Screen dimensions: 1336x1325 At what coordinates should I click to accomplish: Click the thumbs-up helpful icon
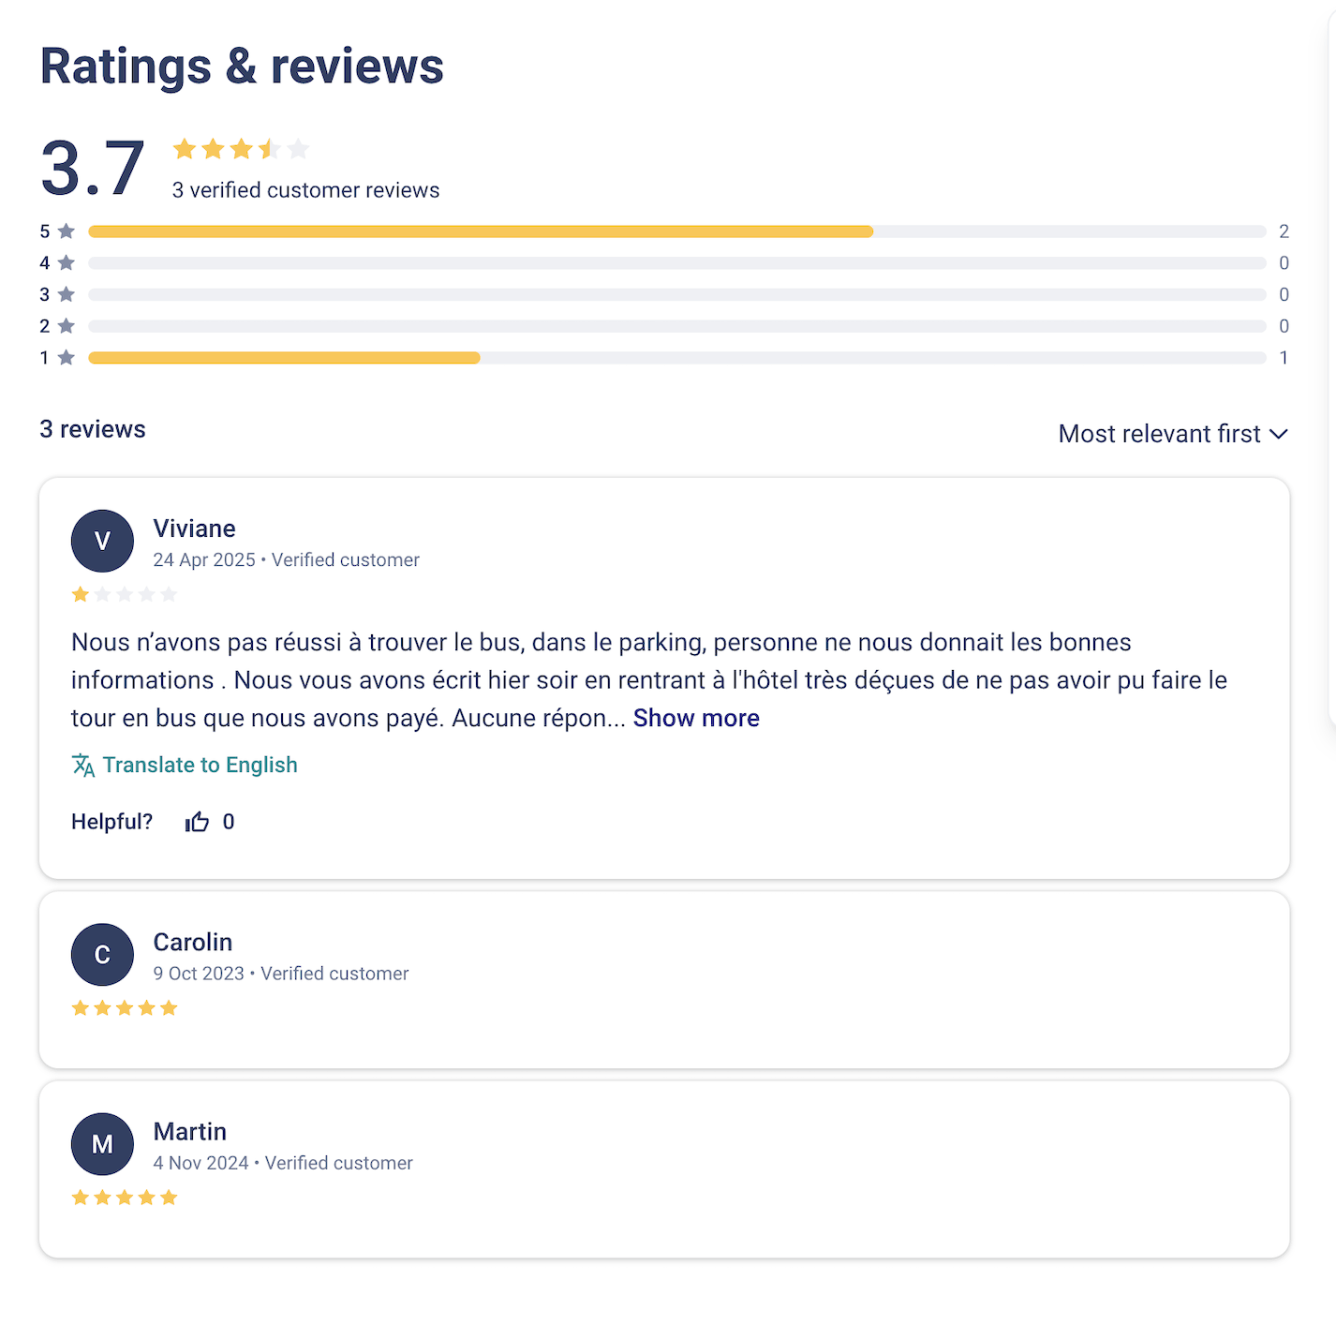pos(197,822)
